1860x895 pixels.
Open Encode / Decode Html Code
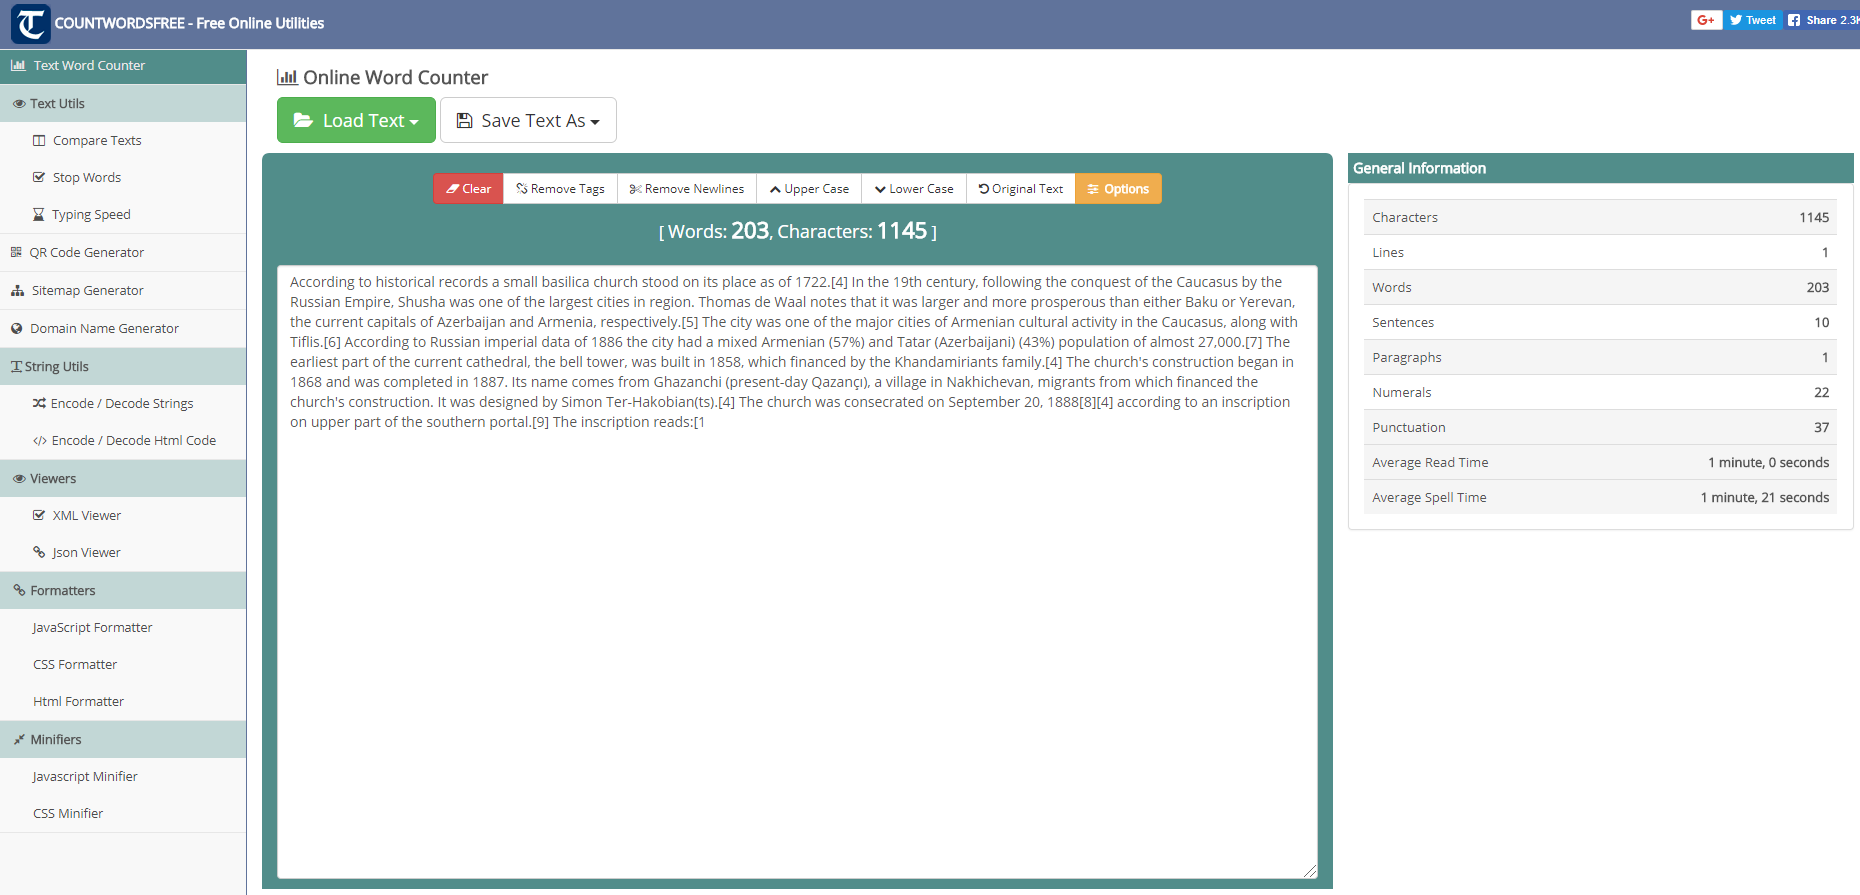[133, 441]
